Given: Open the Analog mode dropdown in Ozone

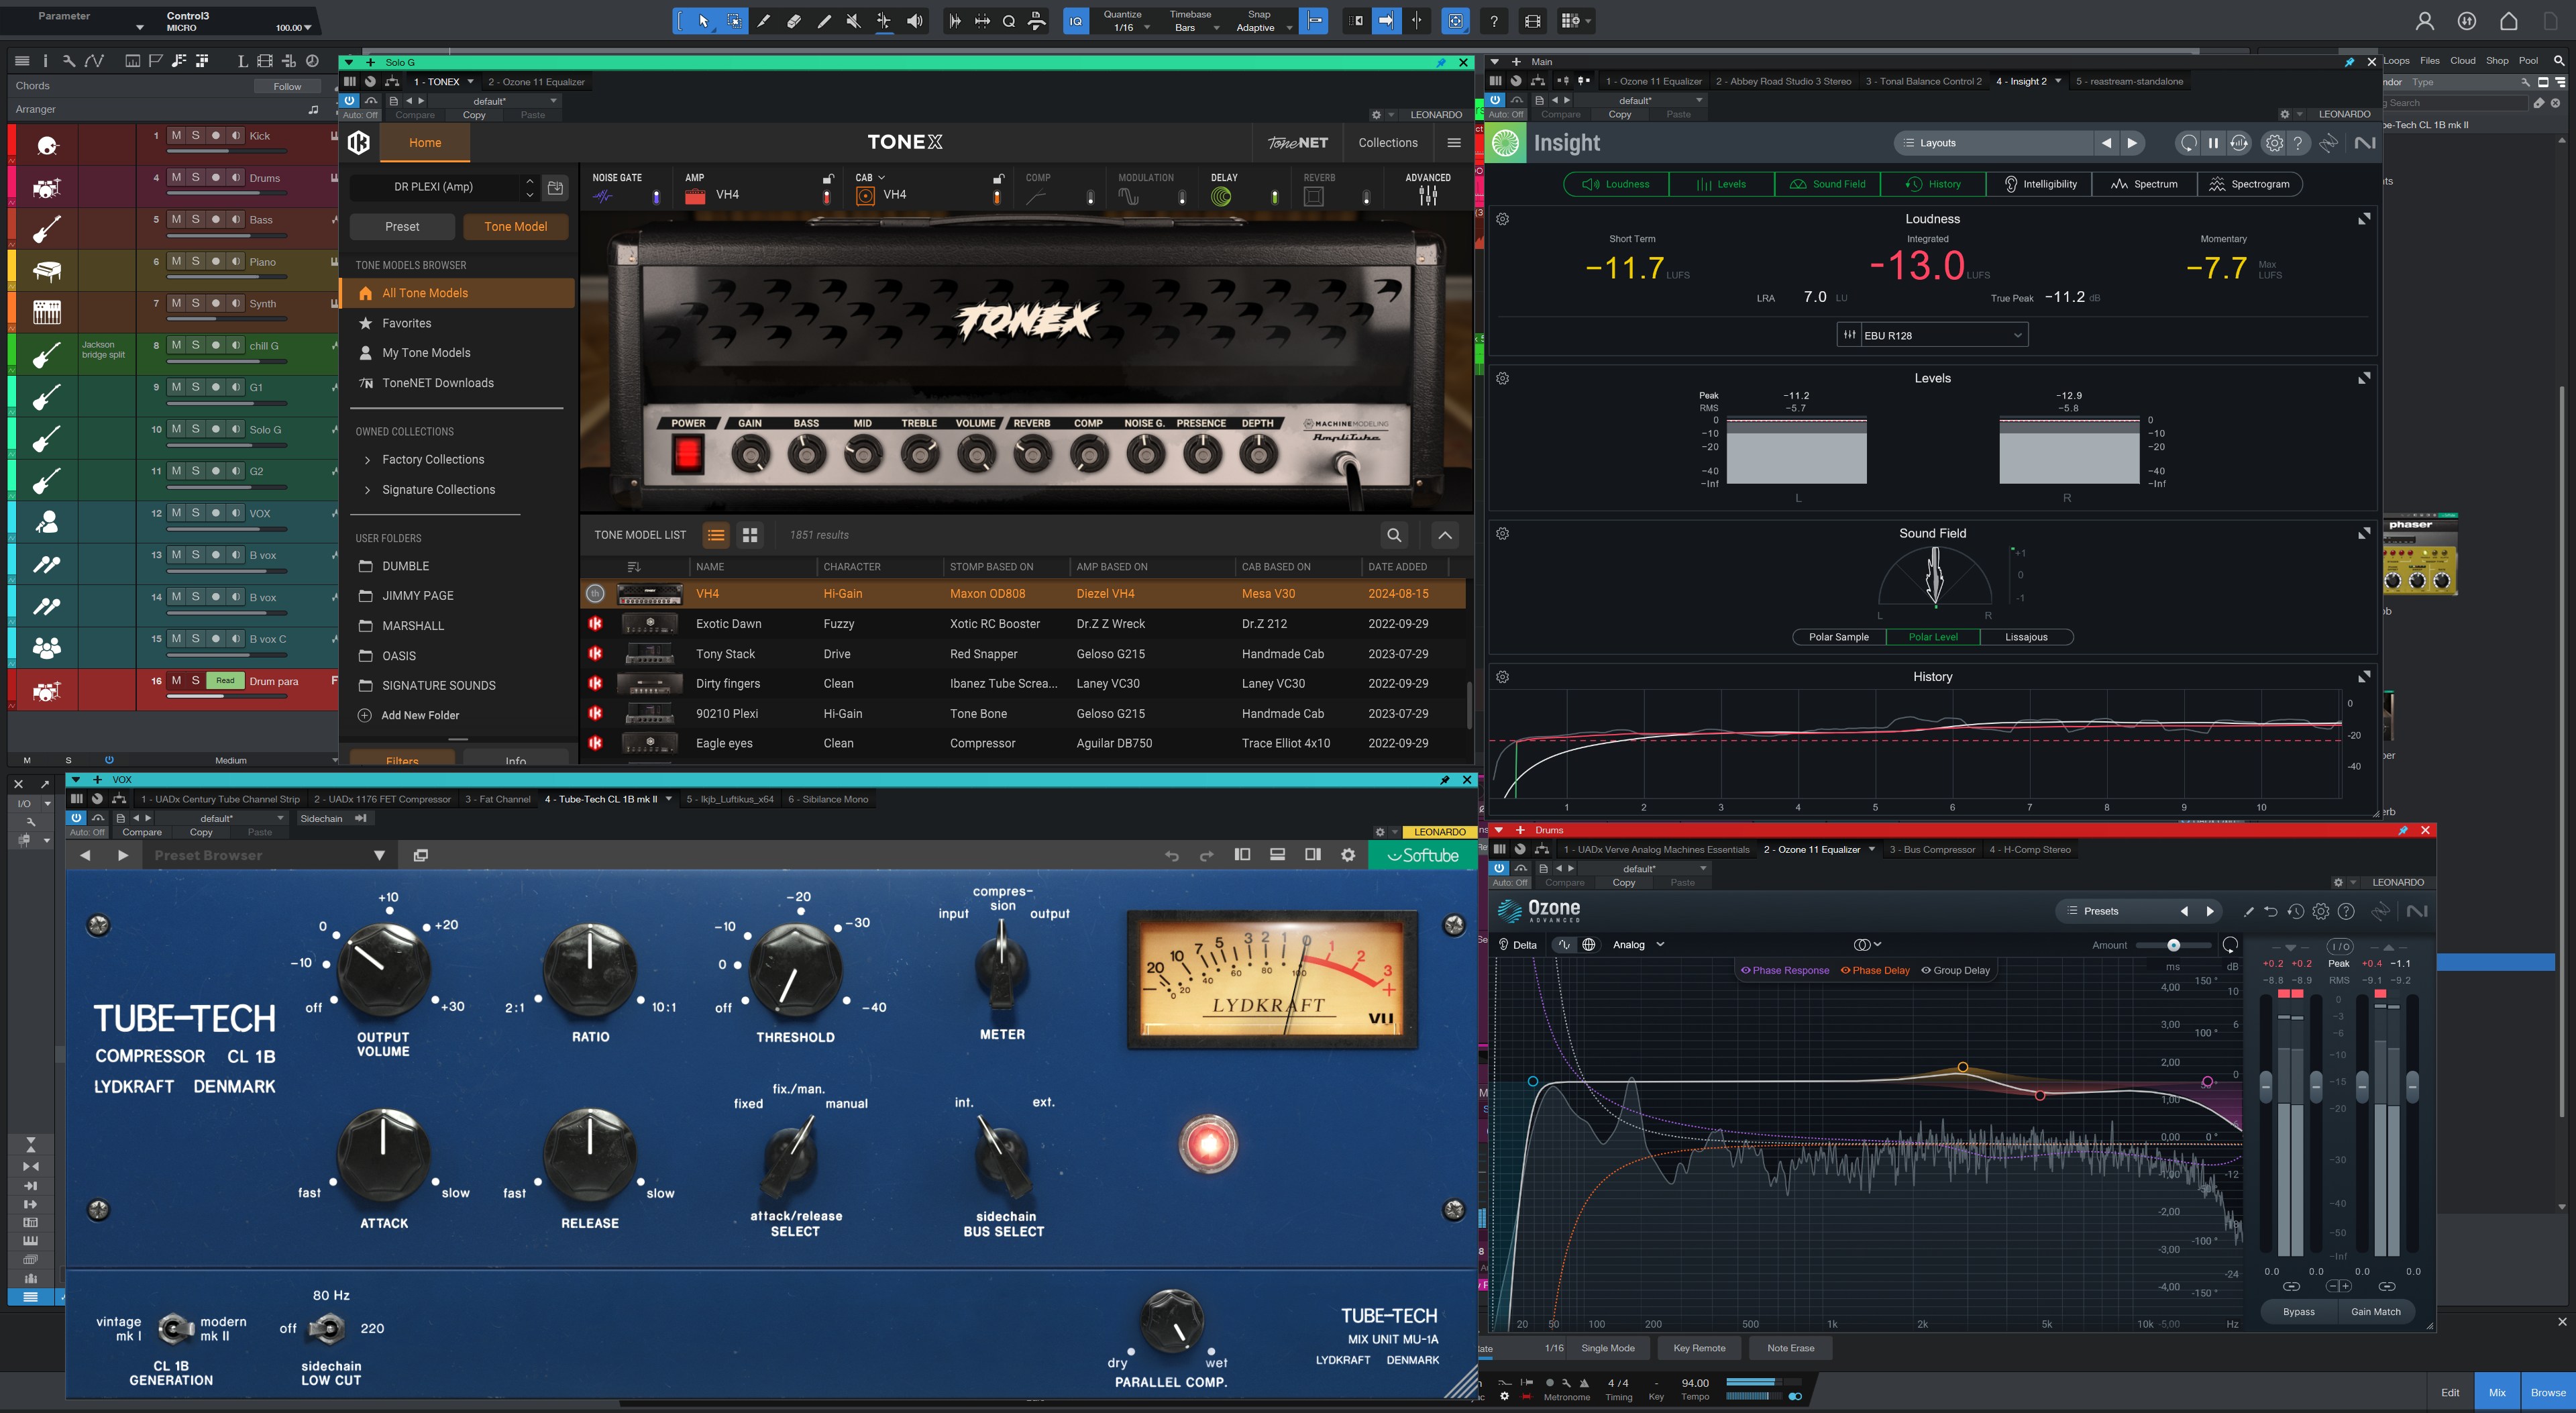Looking at the screenshot, I should (1638, 944).
